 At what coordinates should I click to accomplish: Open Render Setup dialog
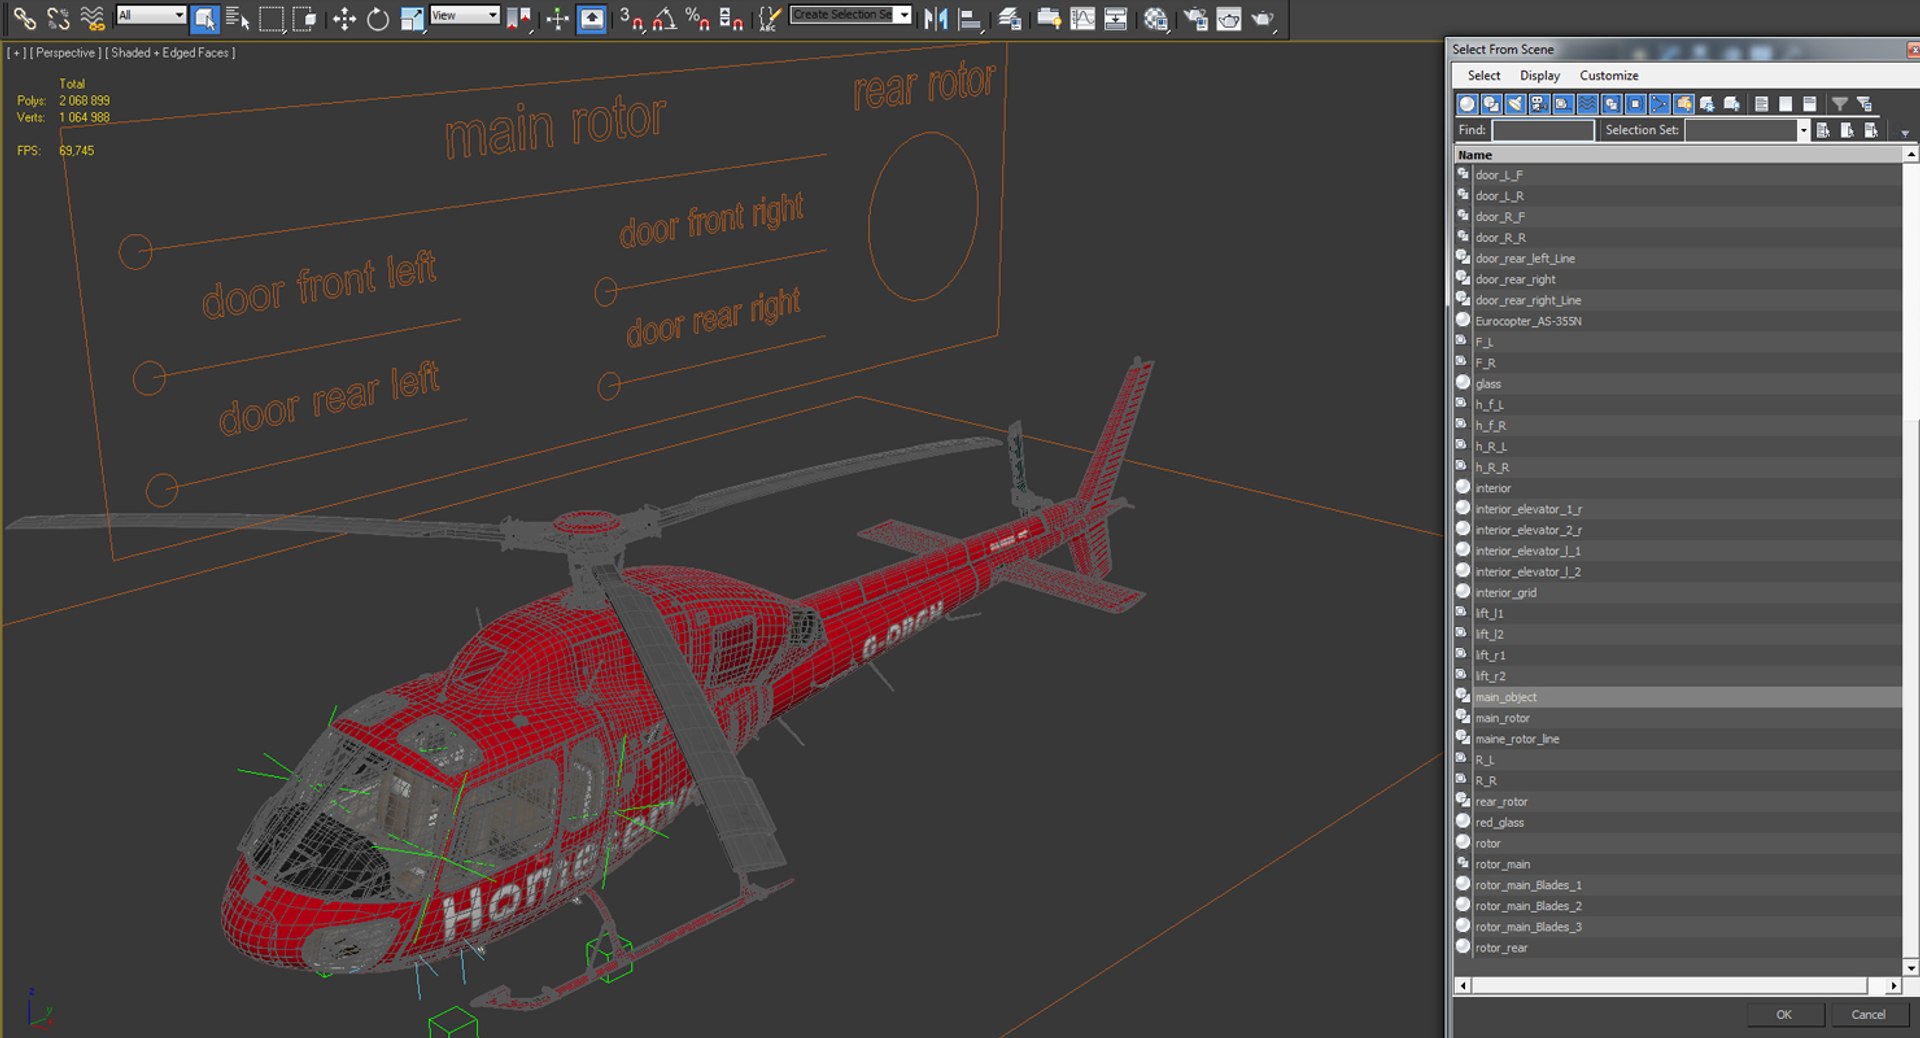click(x=1195, y=18)
